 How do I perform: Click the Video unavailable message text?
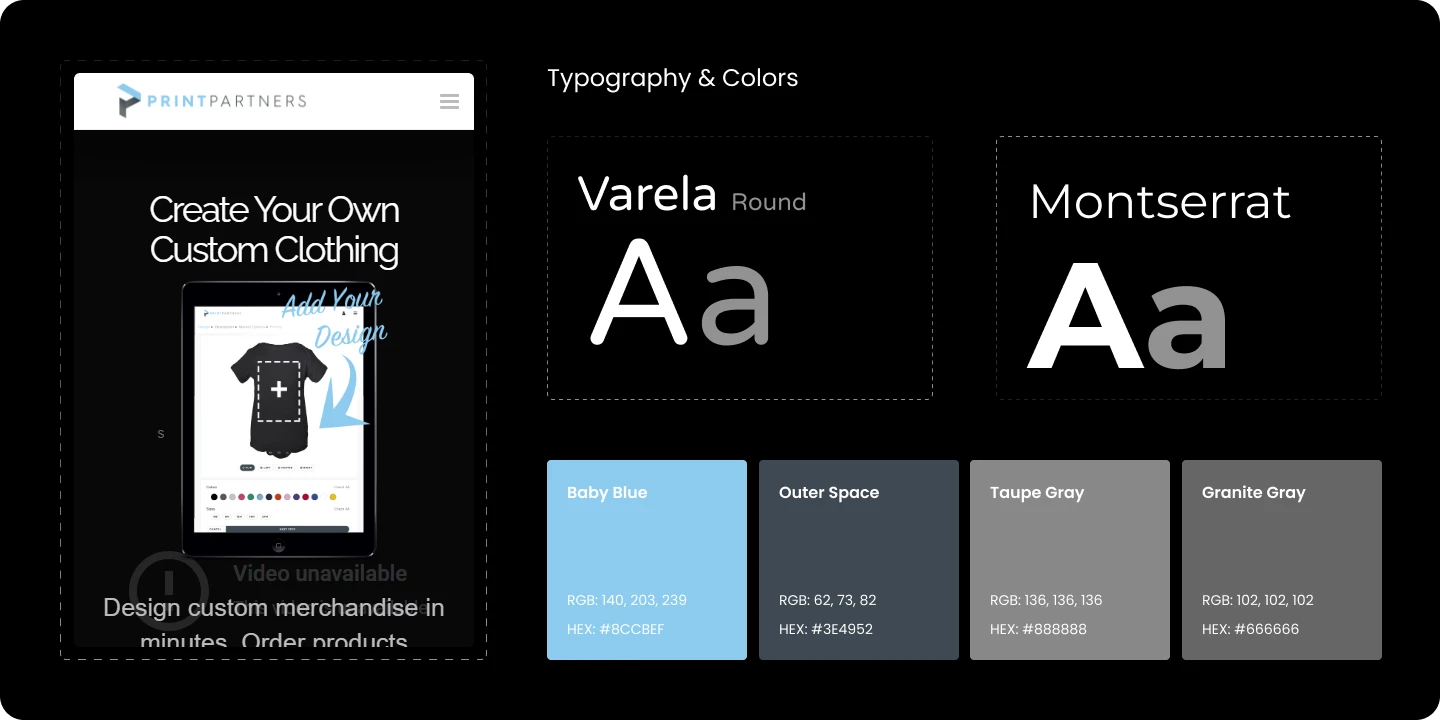pyautogui.click(x=320, y=573)
